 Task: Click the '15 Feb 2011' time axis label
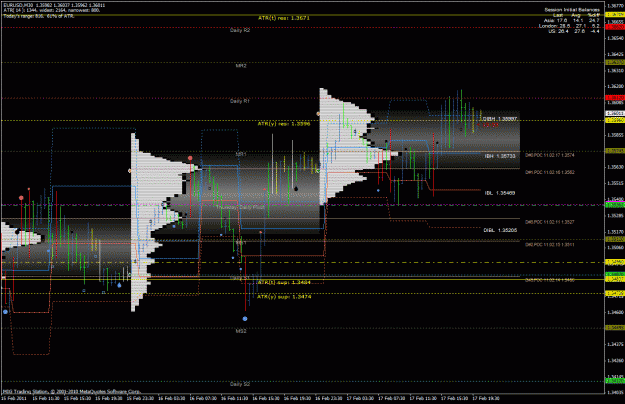[15, 398]
